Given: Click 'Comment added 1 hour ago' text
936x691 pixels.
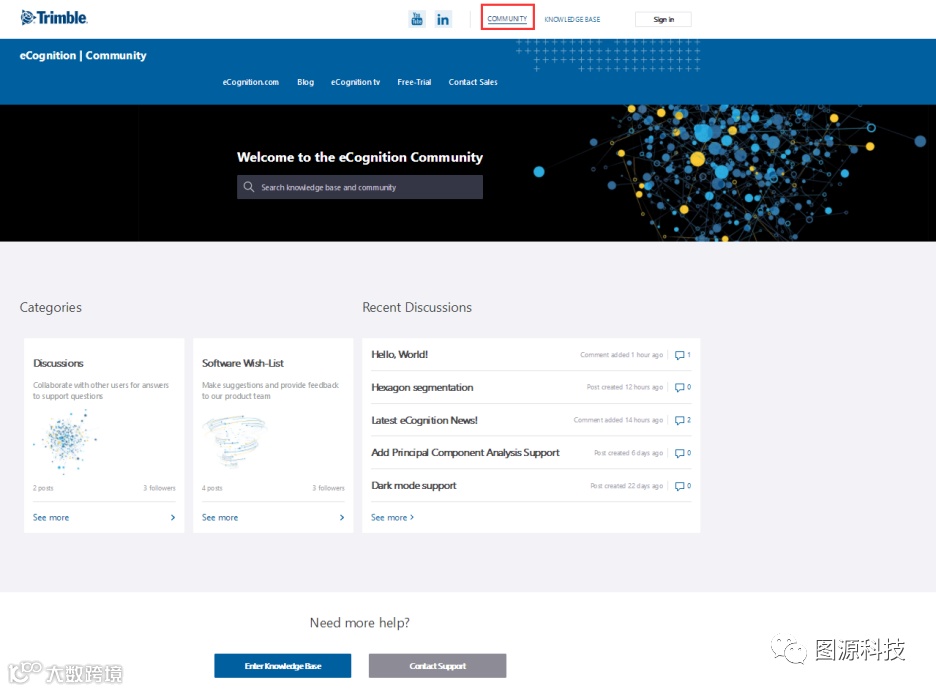Looking at the screenshot, I should pos(621,355).
